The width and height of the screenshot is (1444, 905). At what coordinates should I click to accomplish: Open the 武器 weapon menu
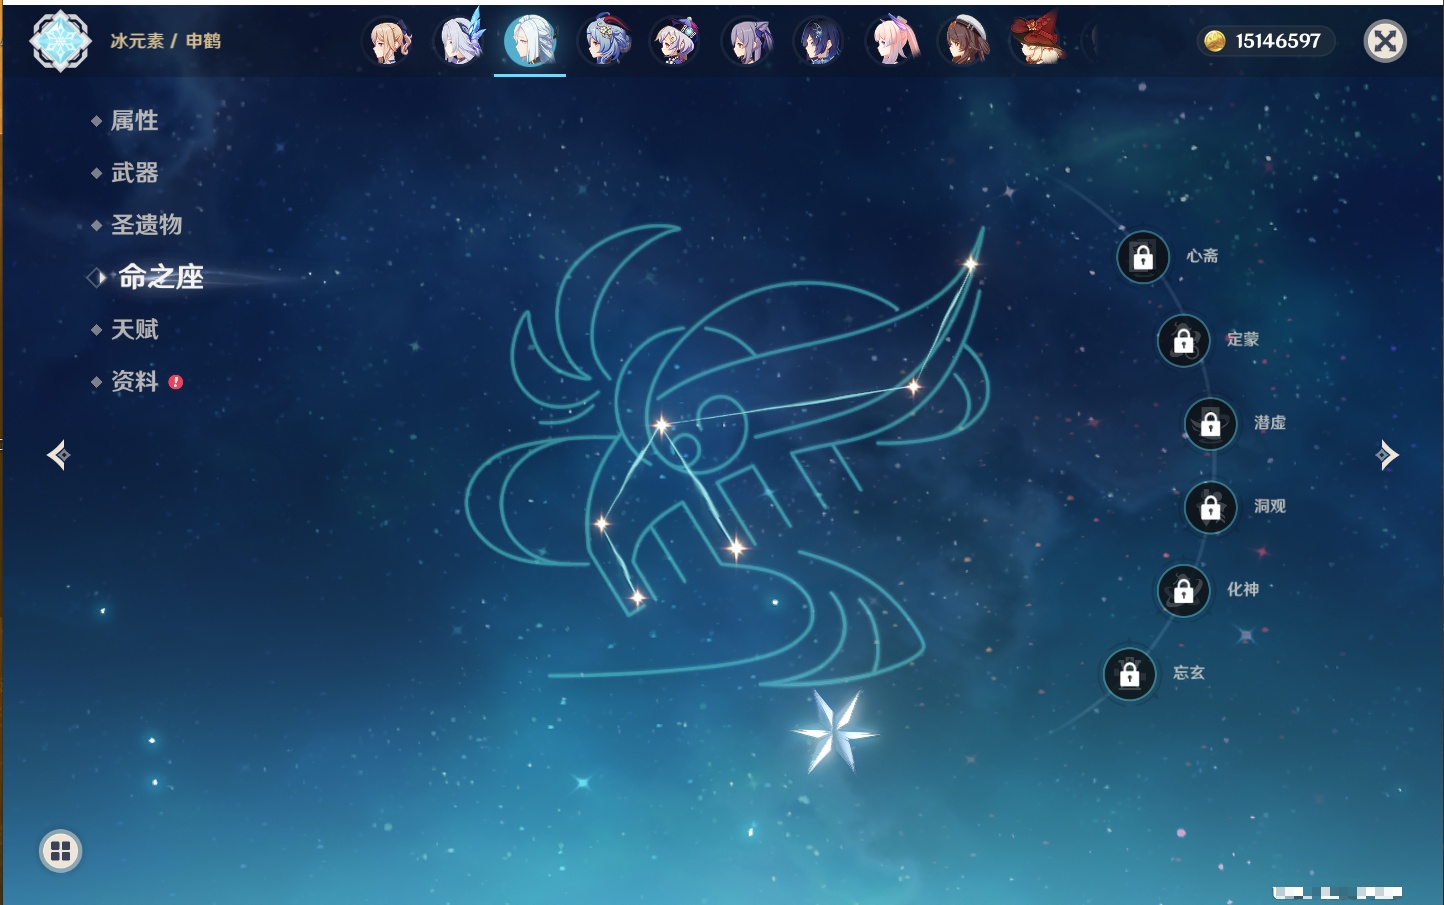134,173
